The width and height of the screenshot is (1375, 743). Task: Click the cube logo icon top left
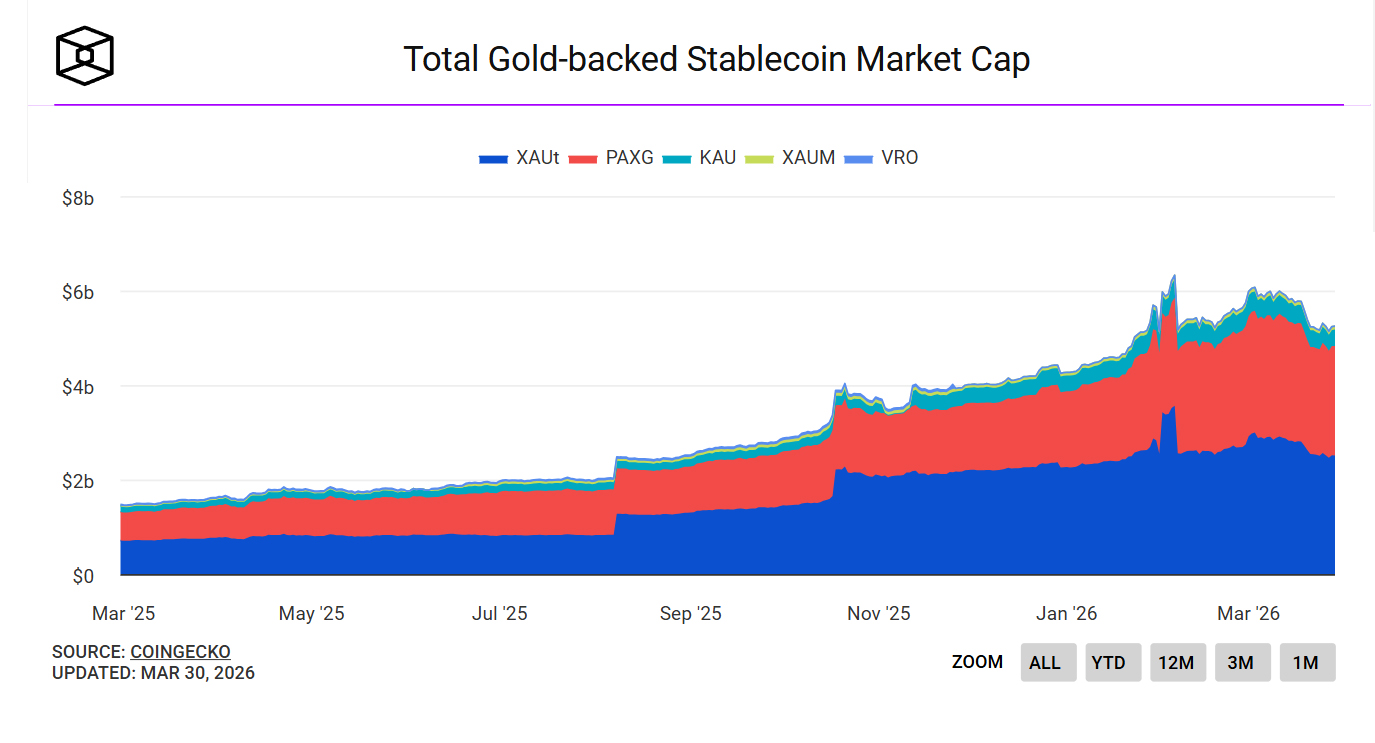pyautogui.click(x=84, y=55)
